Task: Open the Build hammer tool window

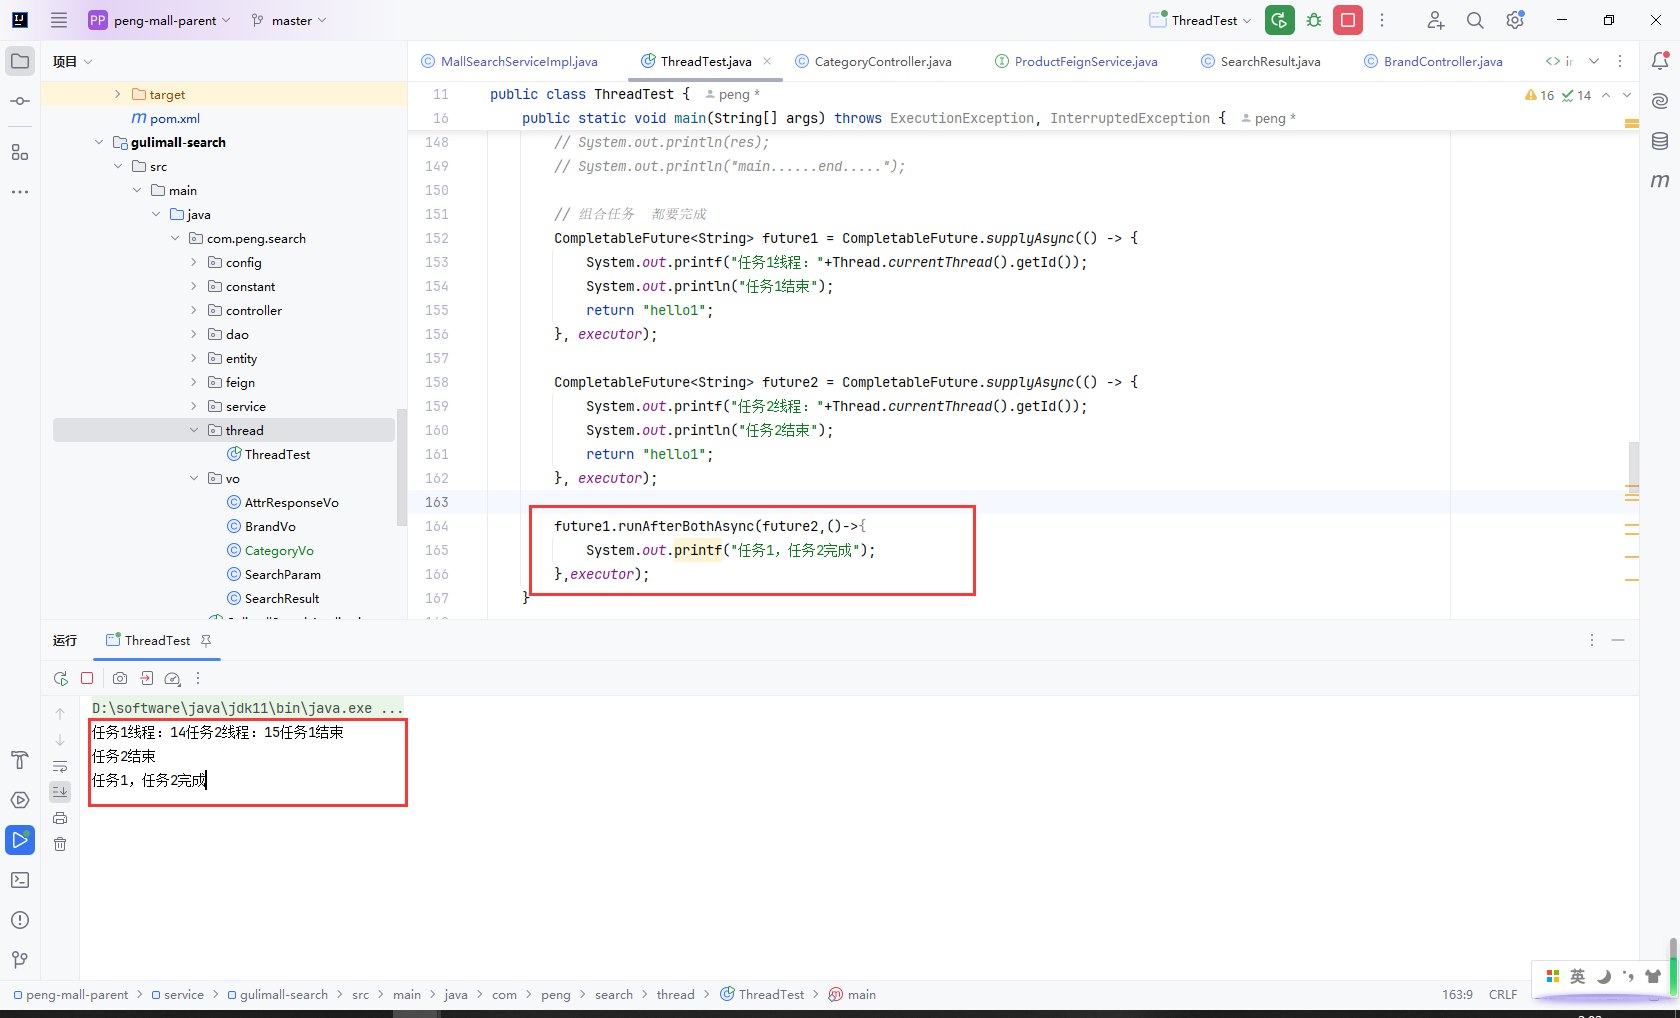Action: 20,760
